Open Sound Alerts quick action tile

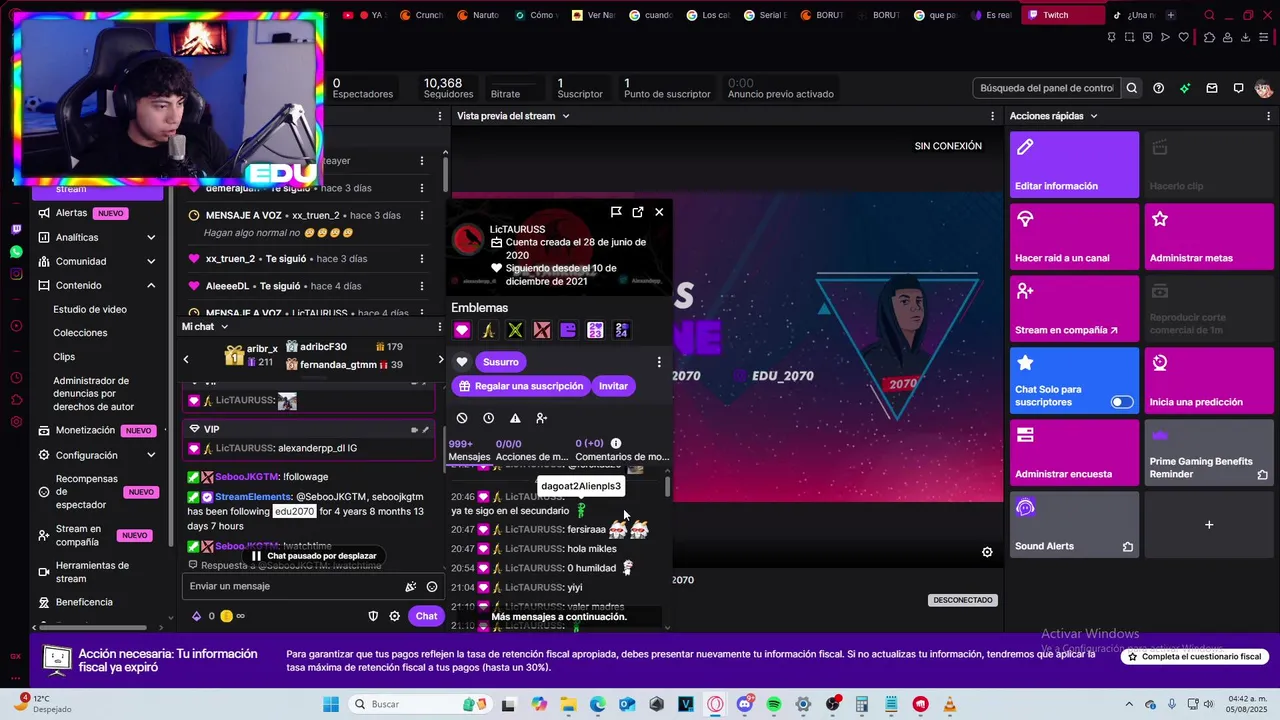coord(1074,525)
